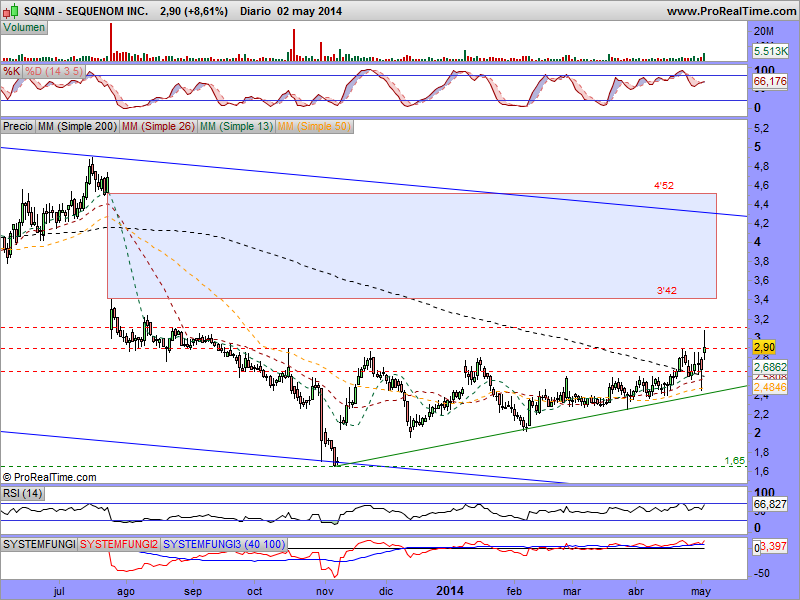
Task: Select the Volumen indicator label
Action: (x=24, y=28)
